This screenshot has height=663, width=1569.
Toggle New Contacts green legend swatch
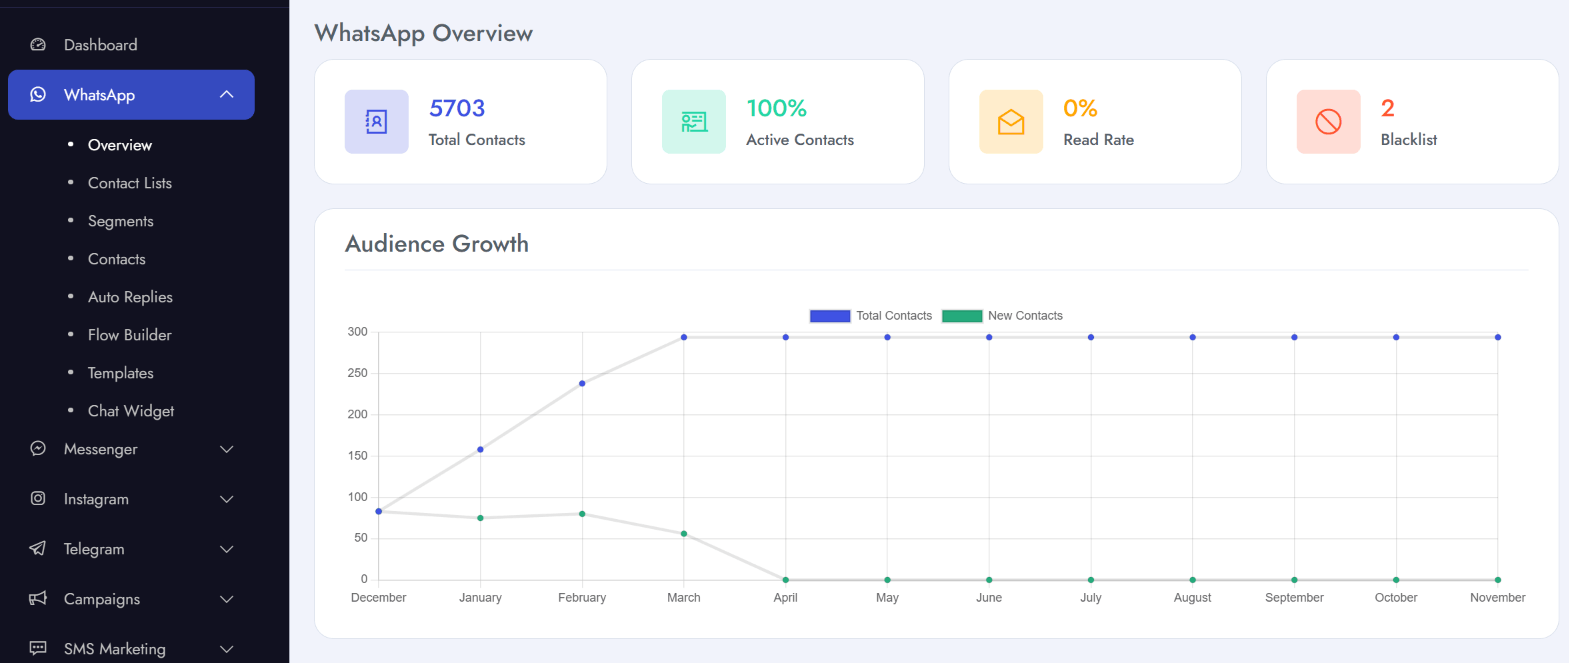pos(962,316)
